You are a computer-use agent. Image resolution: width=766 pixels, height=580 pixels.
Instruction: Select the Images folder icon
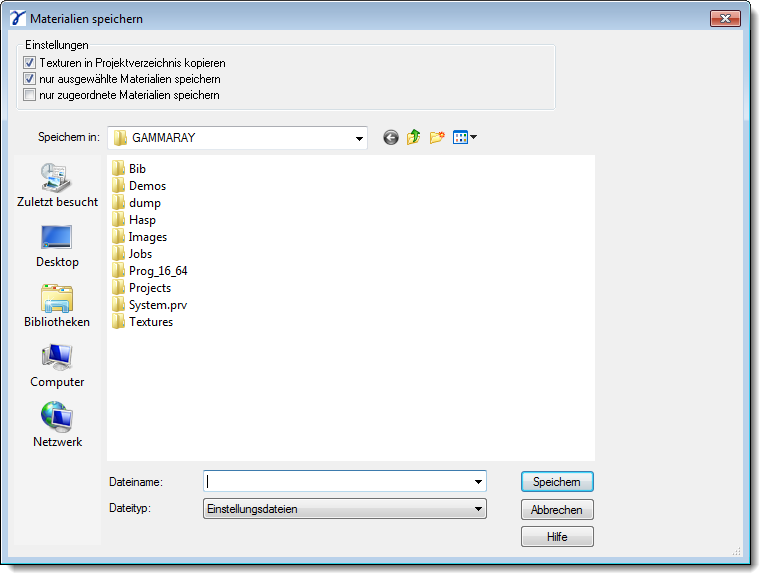tap(118, 237)
